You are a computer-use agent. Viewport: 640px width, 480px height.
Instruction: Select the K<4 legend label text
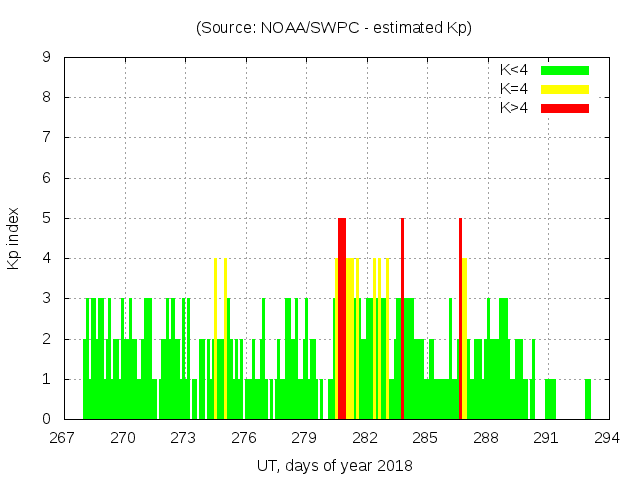coord(515,70)
